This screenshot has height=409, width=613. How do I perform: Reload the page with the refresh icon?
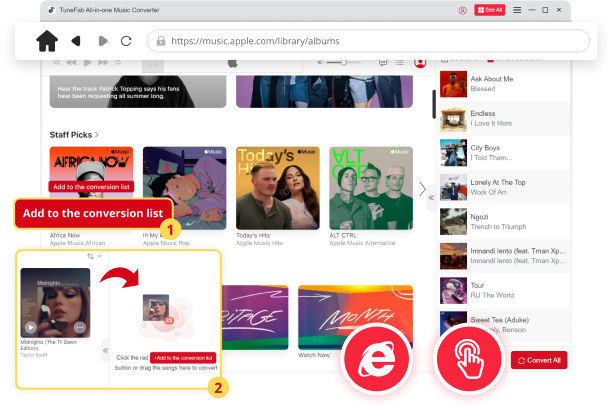(x=126, y=41)
